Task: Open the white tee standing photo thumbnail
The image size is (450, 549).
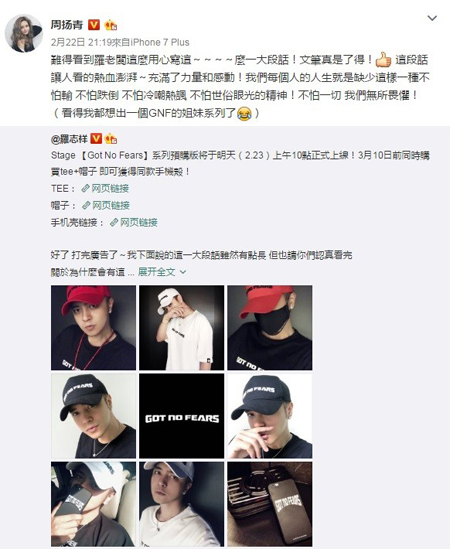Action: pos(182,328)
